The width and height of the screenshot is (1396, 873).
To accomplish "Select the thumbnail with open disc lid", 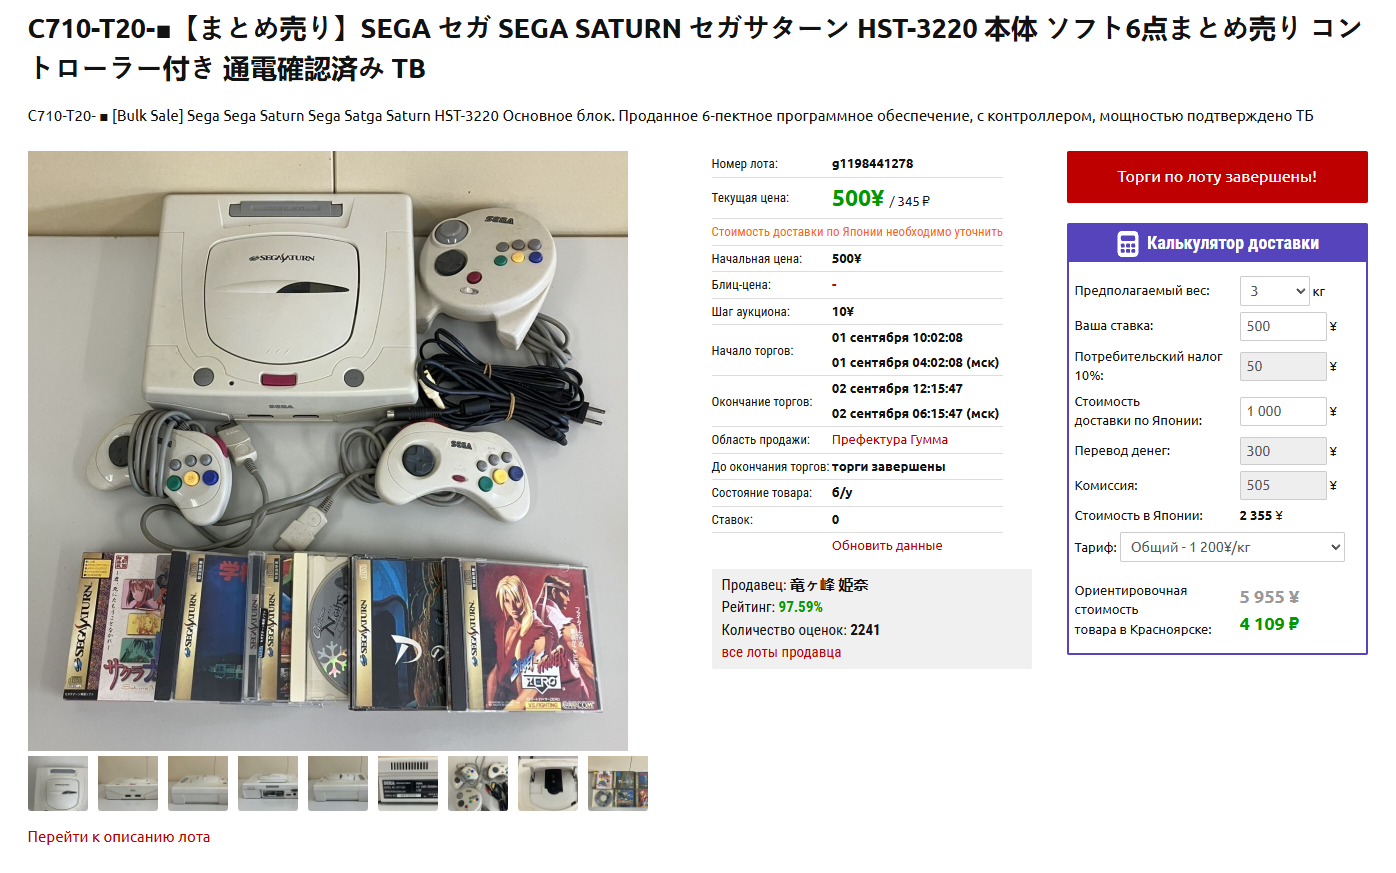I will 548,783.
